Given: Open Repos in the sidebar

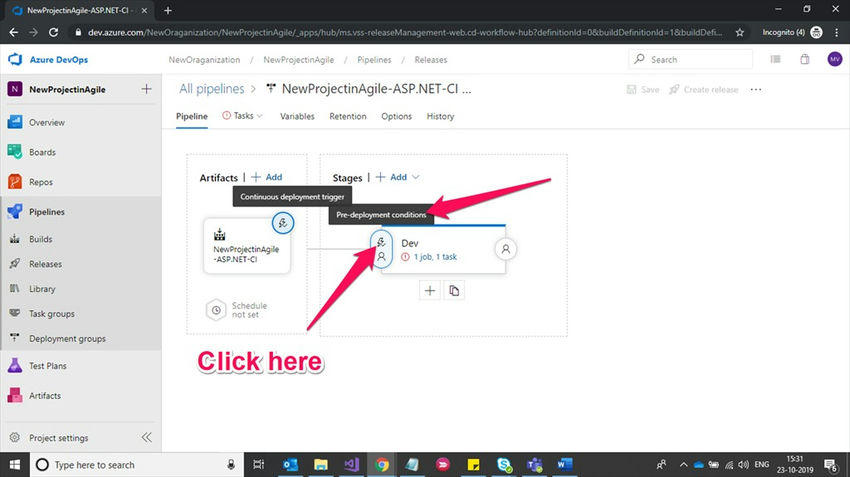Looking at the screenshot, I should [x=41, y=182].
